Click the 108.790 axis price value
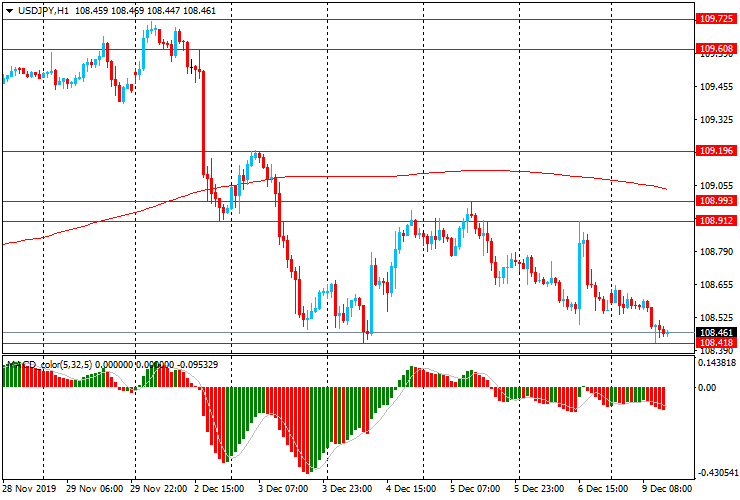Viewport: 740px width, 500px height. 716,252
